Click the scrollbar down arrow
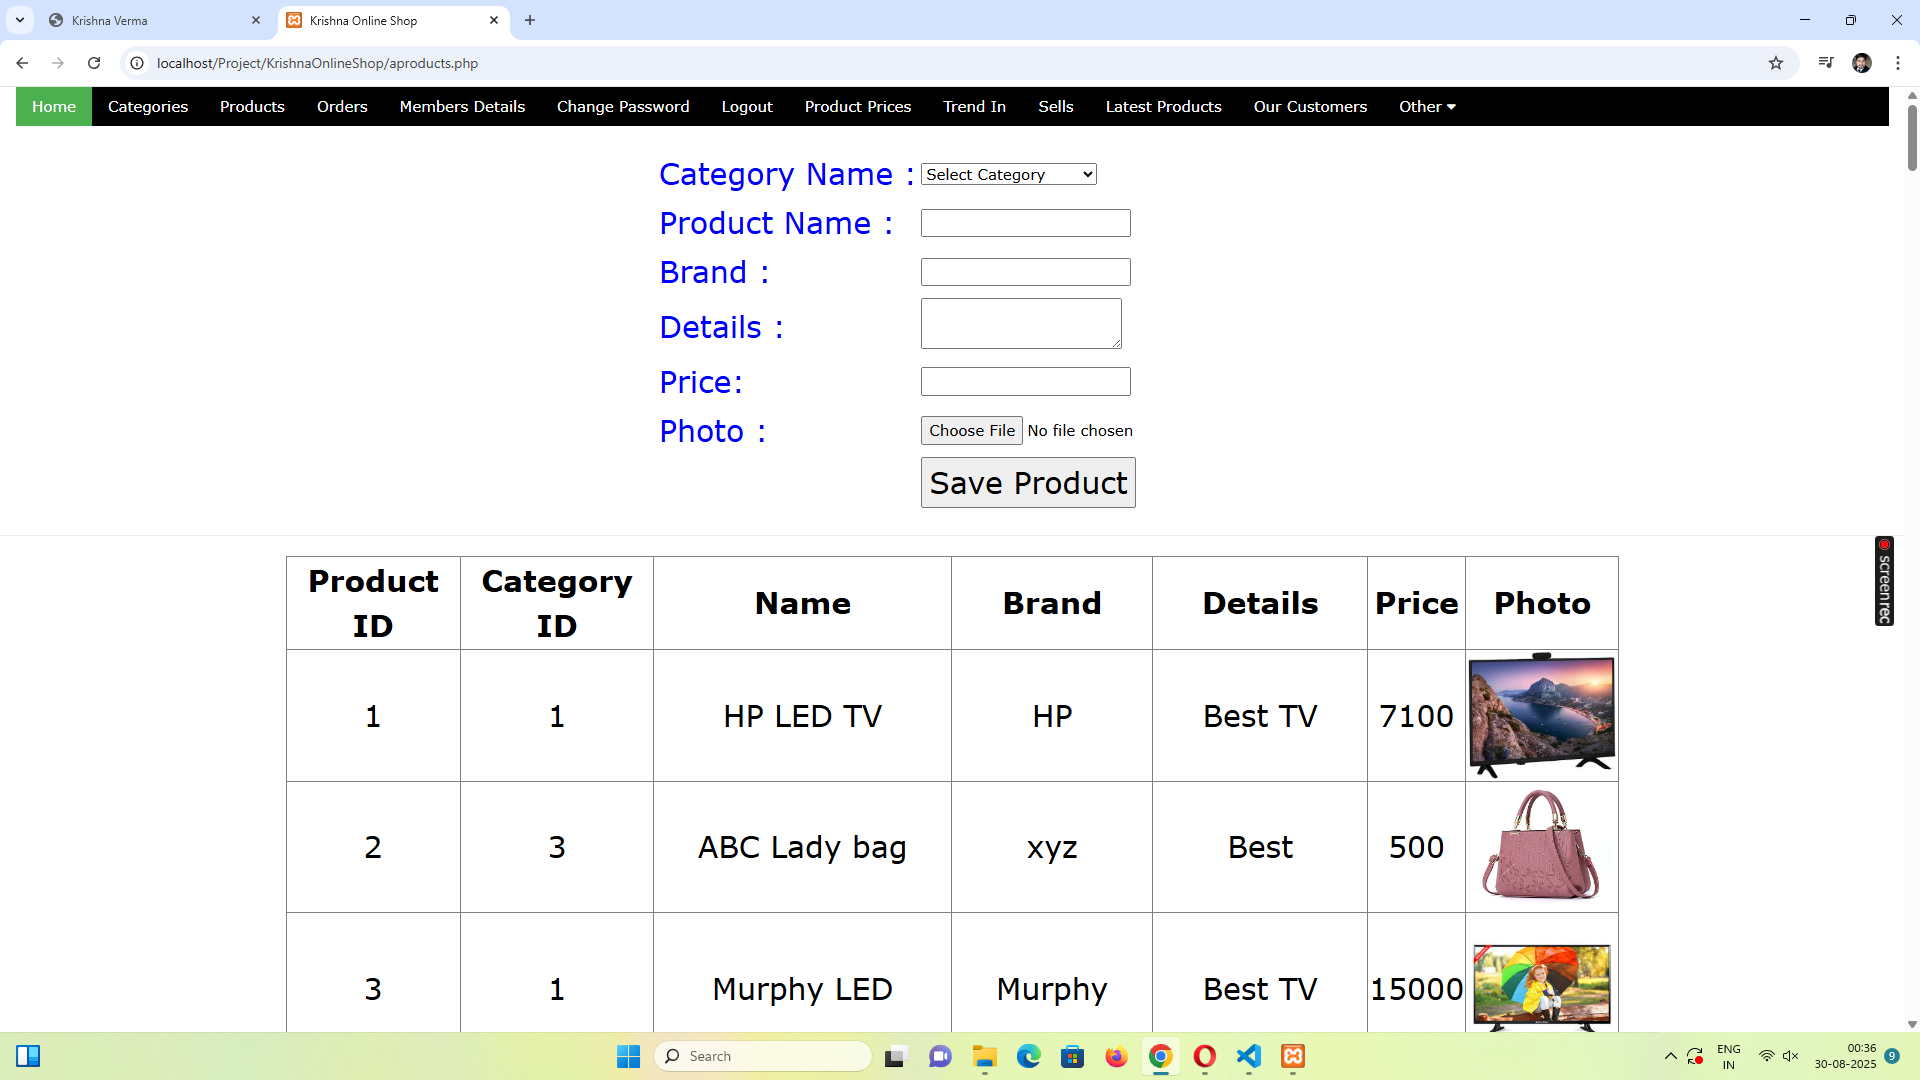 click(x=1912, y=1024)
